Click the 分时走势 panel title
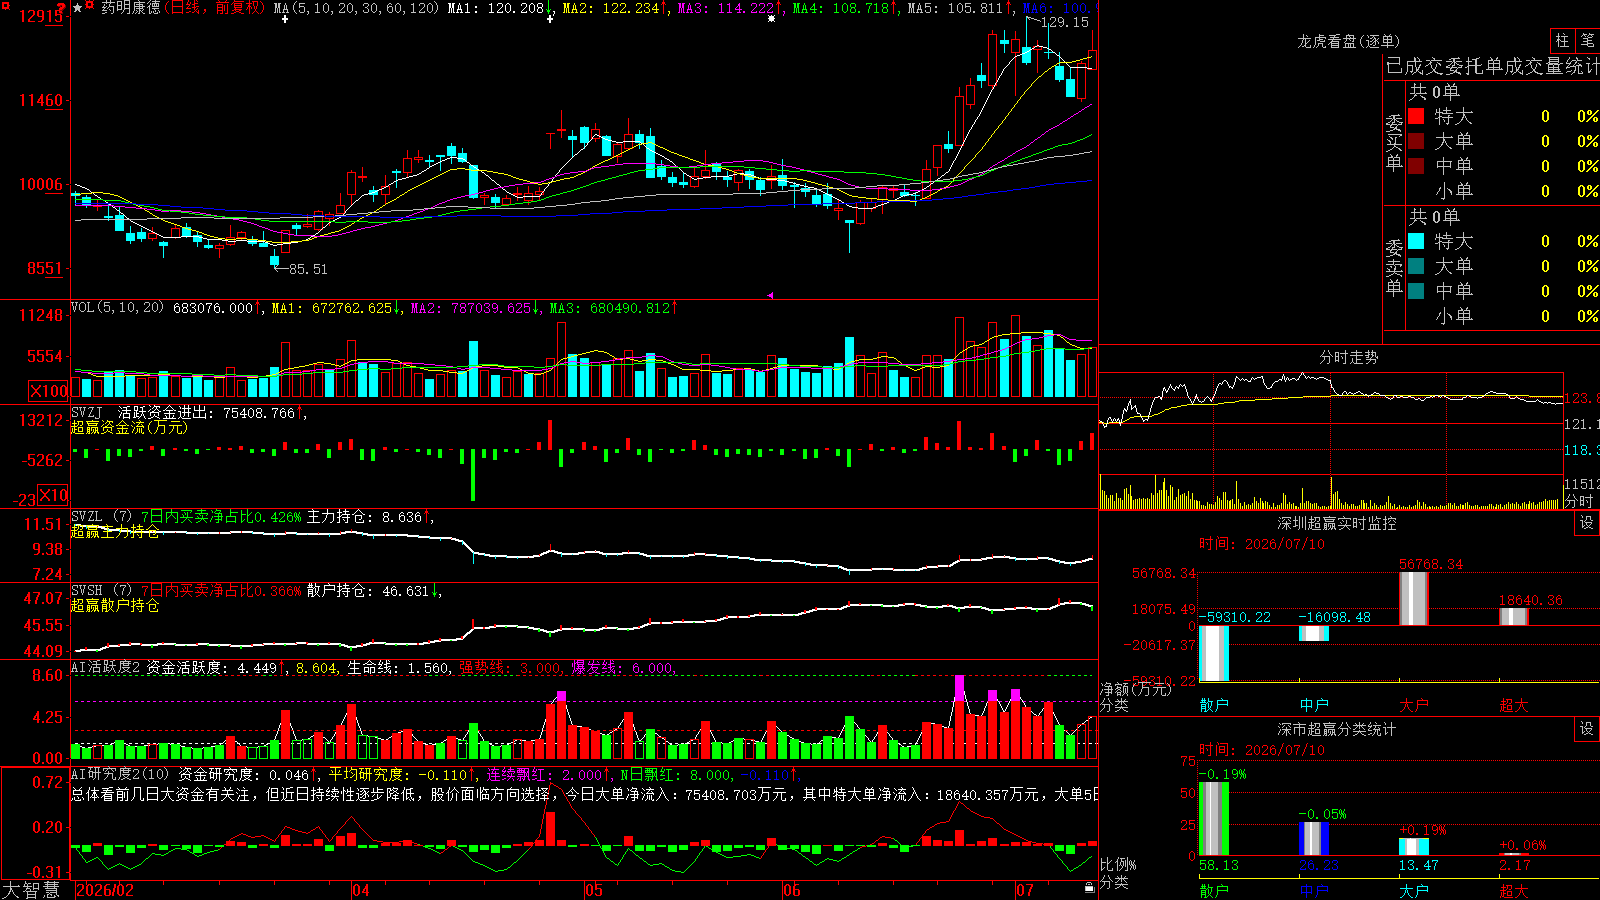Screen dimensions: 1600x900 1348,357
